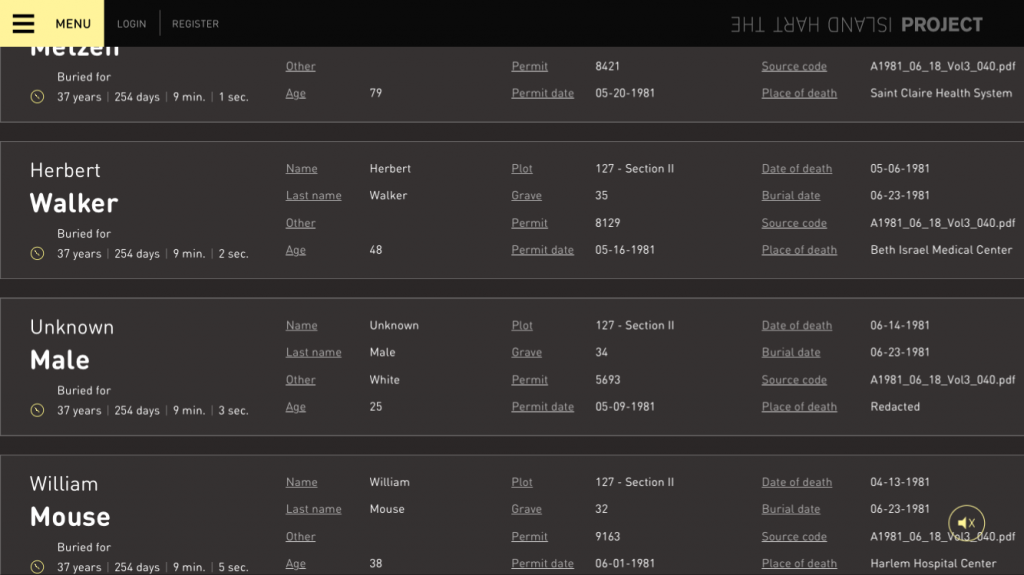Go to the Hart Island Project home logo

click(x=856, y=25)
